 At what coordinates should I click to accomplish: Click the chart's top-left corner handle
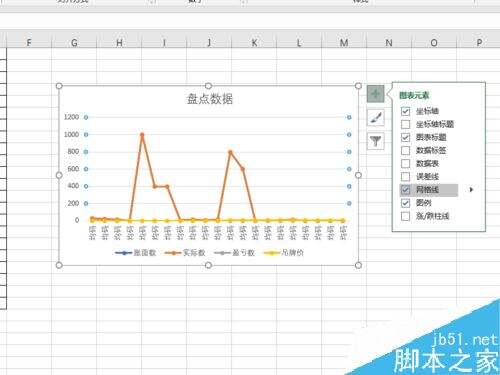pos(59,86)
